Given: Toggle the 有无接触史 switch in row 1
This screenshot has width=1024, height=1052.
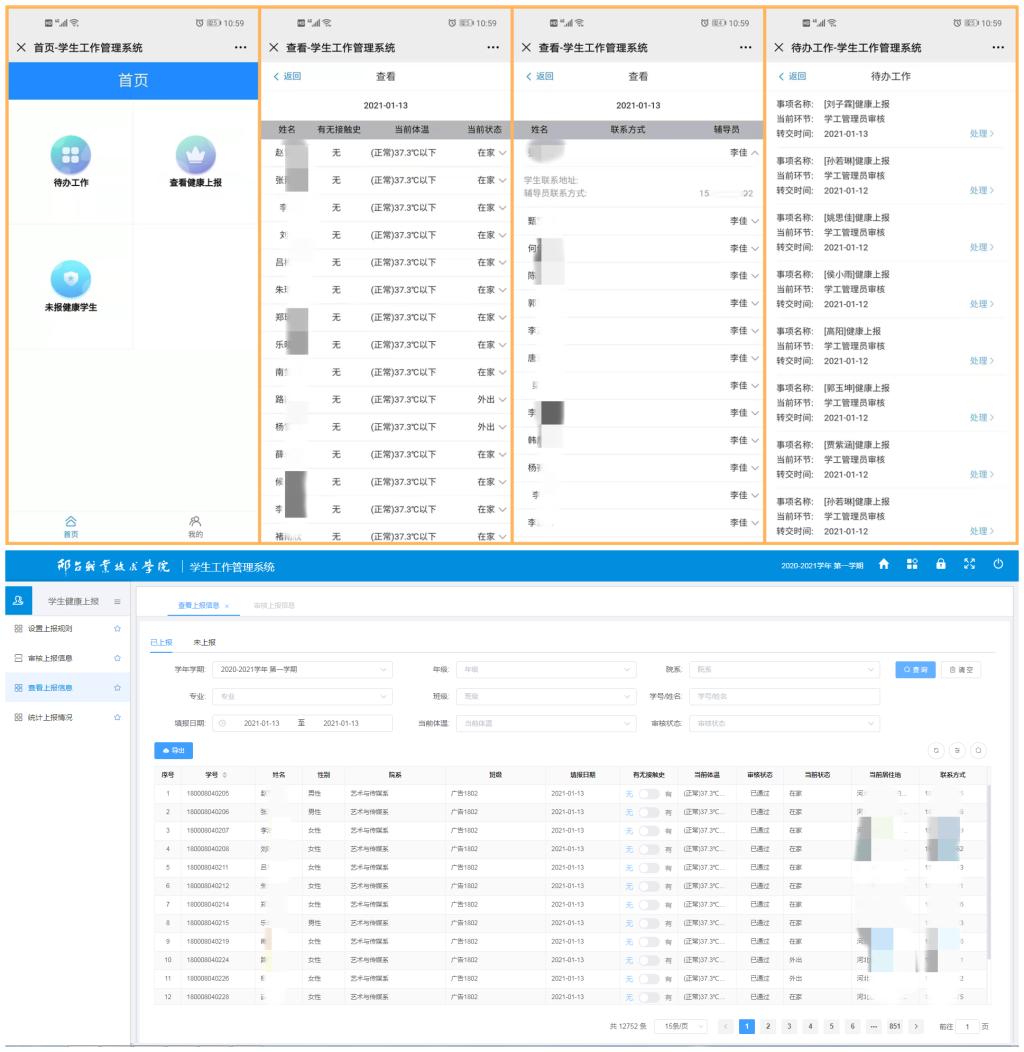Looking at the screenshot, I should point(648,793).
